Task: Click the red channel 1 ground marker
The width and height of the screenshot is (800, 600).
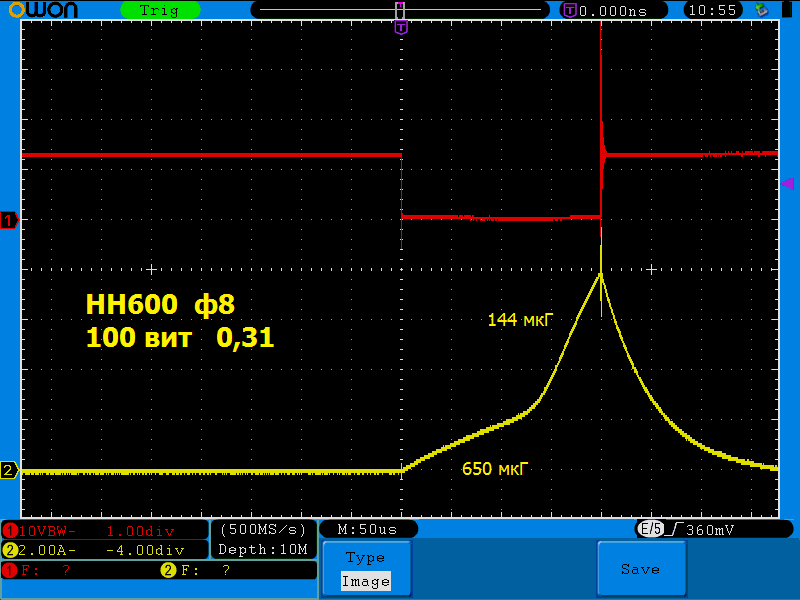Action: tap(9, 220)
